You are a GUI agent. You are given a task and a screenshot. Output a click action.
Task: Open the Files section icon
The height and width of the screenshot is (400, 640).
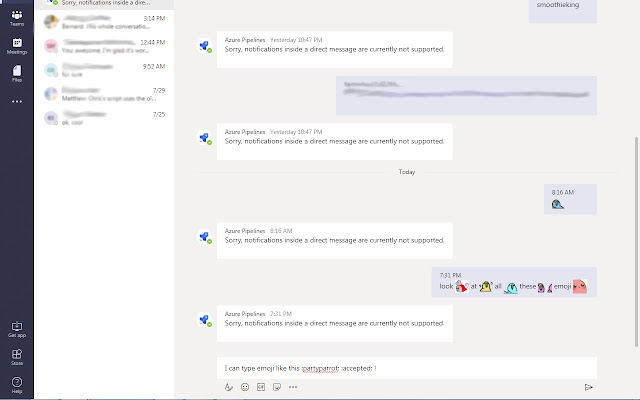(x=17, y=73)
